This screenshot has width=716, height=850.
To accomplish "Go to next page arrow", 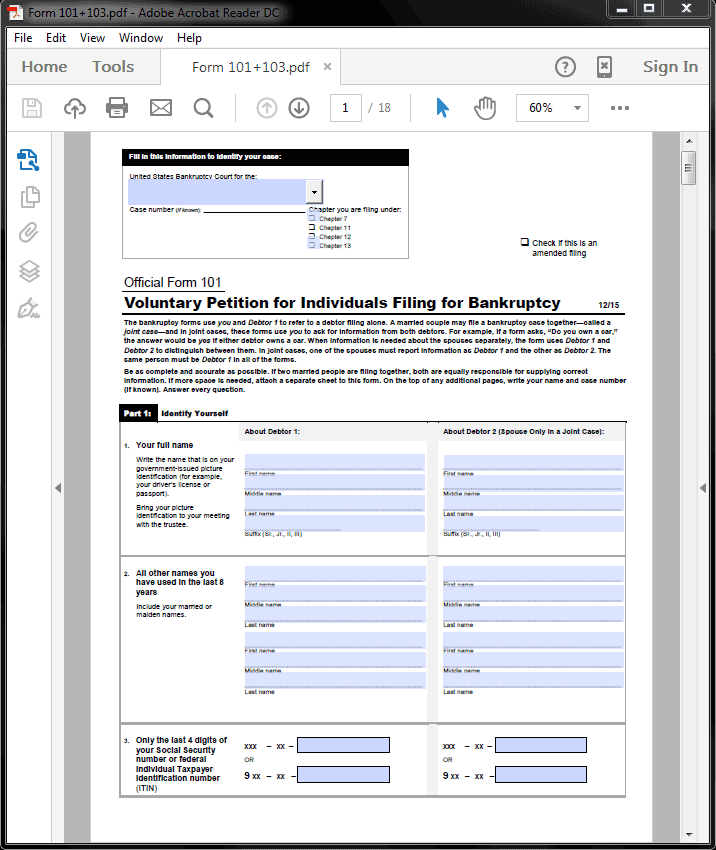I will [x=299, y=108].
